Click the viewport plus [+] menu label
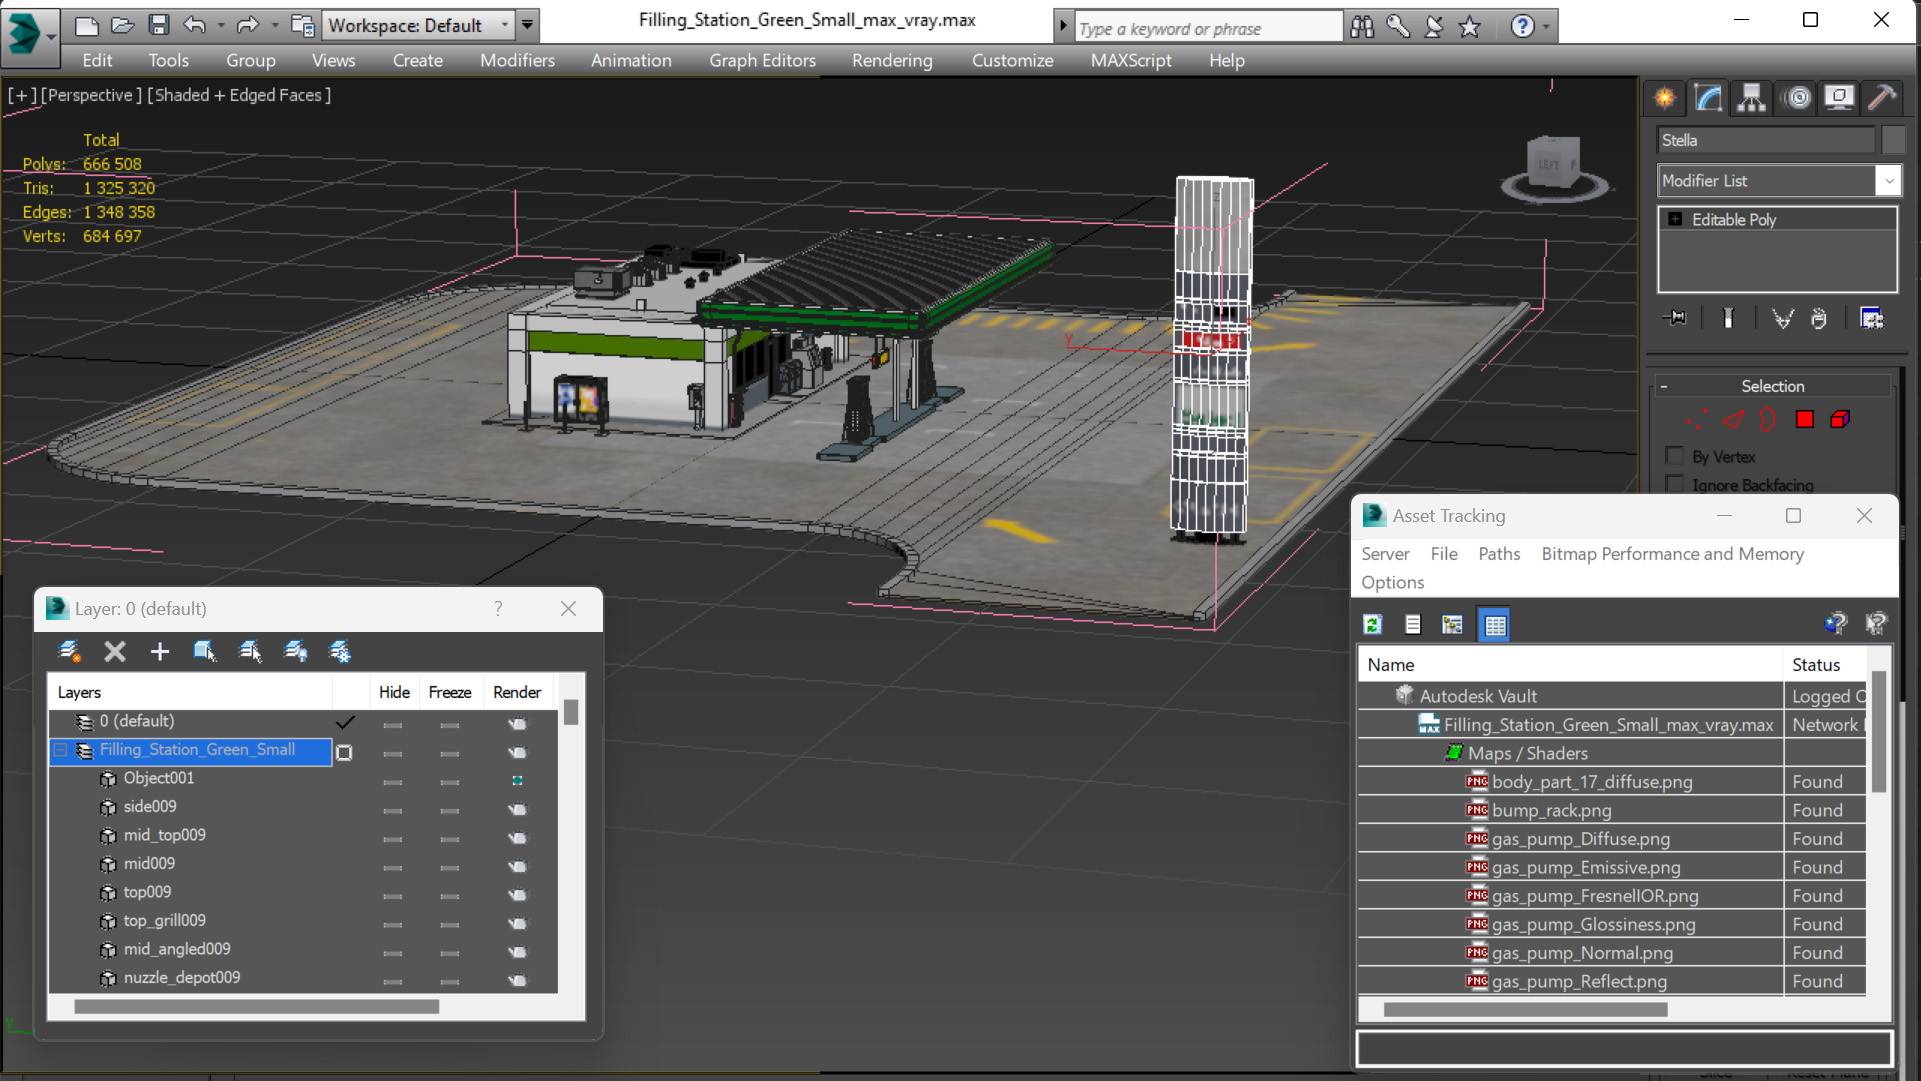The image size is (1921, 1081). [x=22, y=95]
